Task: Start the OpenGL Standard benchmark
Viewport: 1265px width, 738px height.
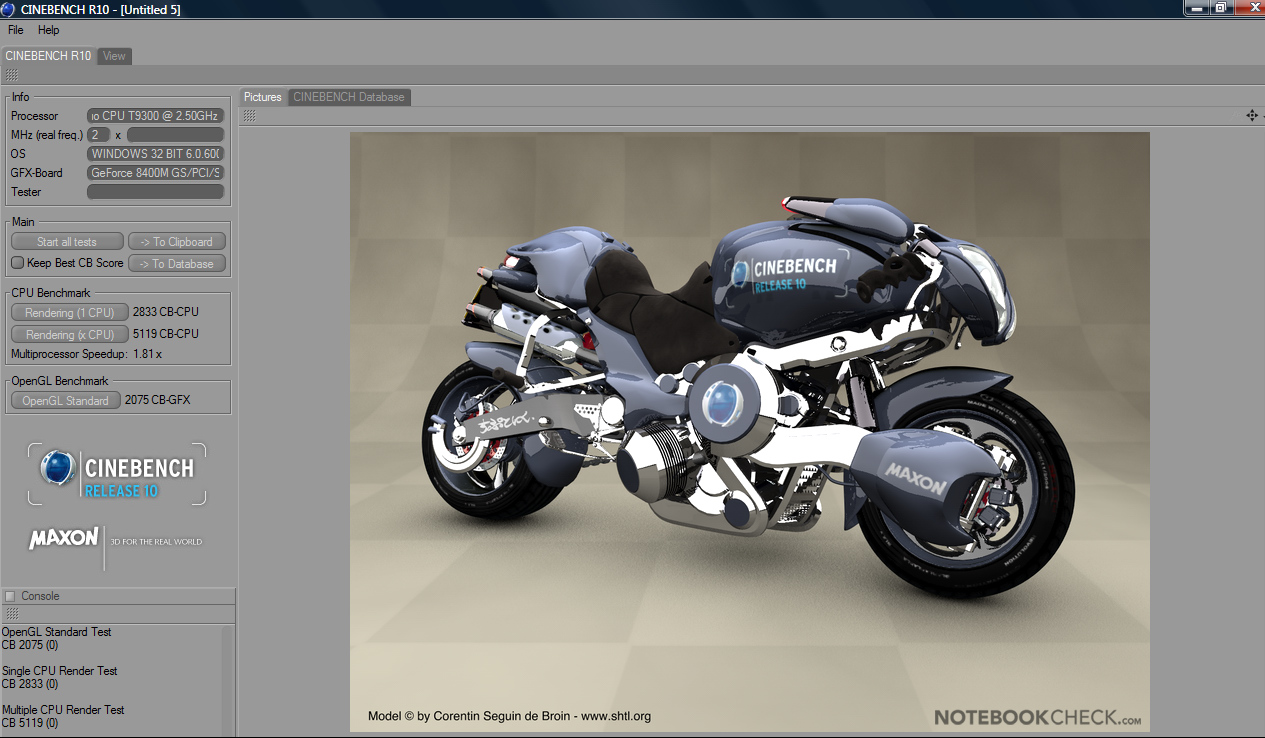Action: coord(66,400)
